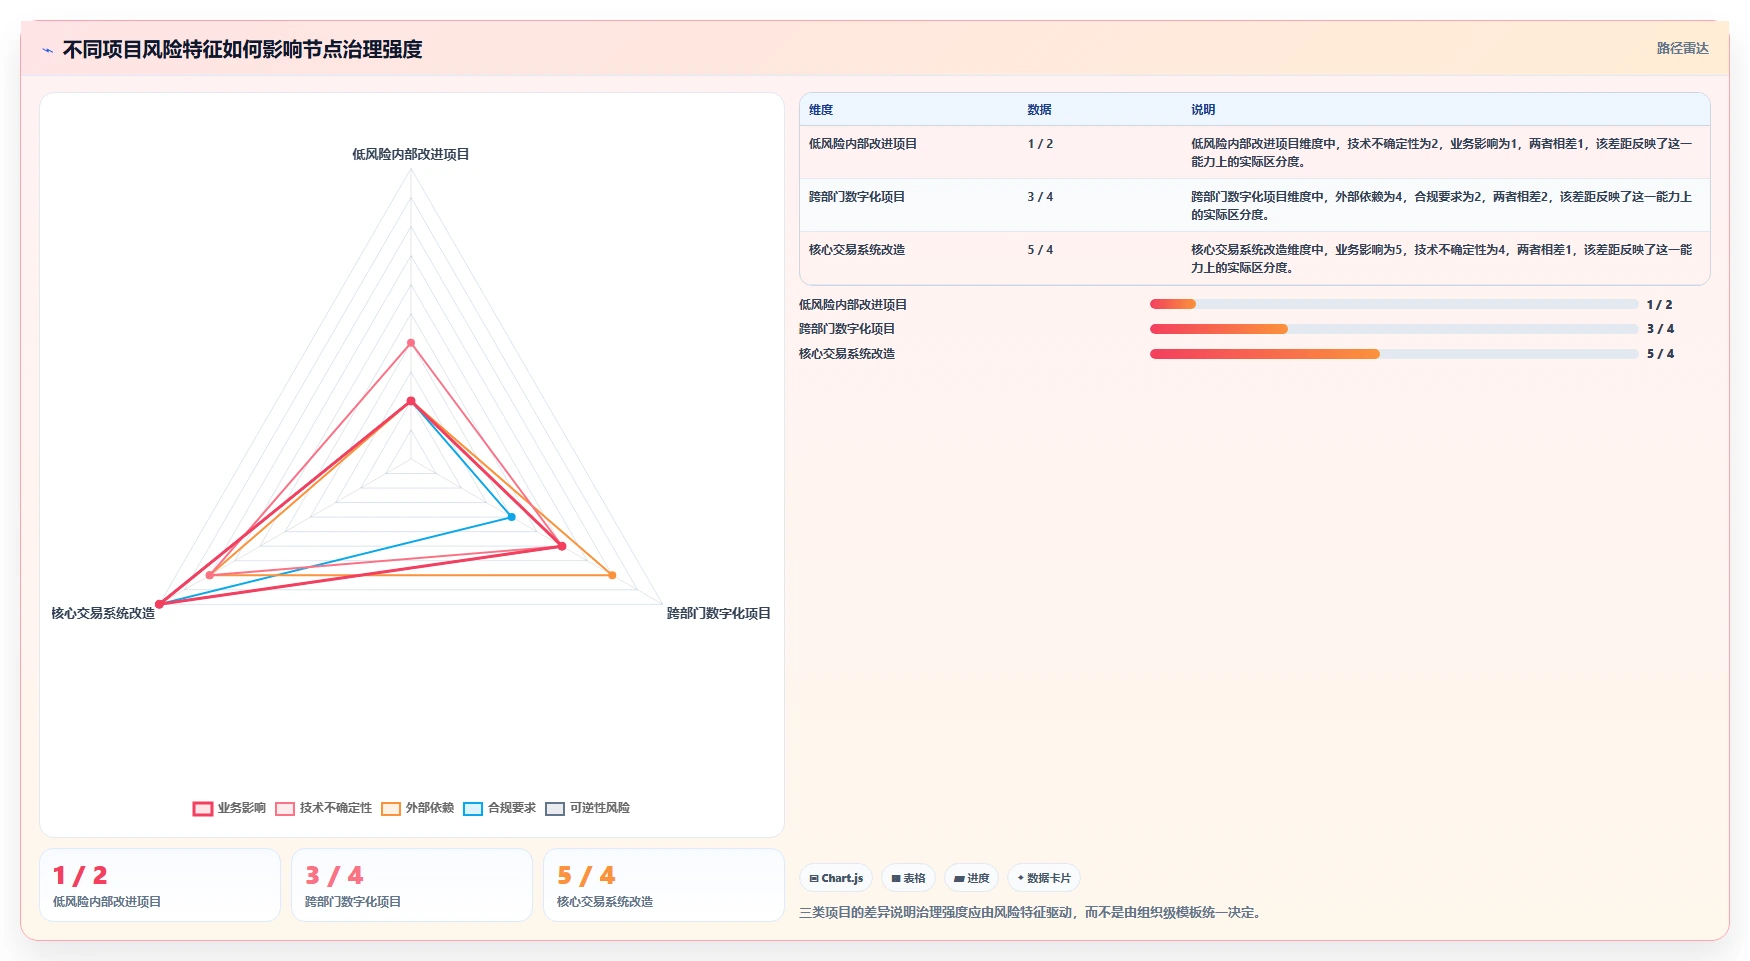
Task: Click the 维度 column header
Action: tap(821, 110)
